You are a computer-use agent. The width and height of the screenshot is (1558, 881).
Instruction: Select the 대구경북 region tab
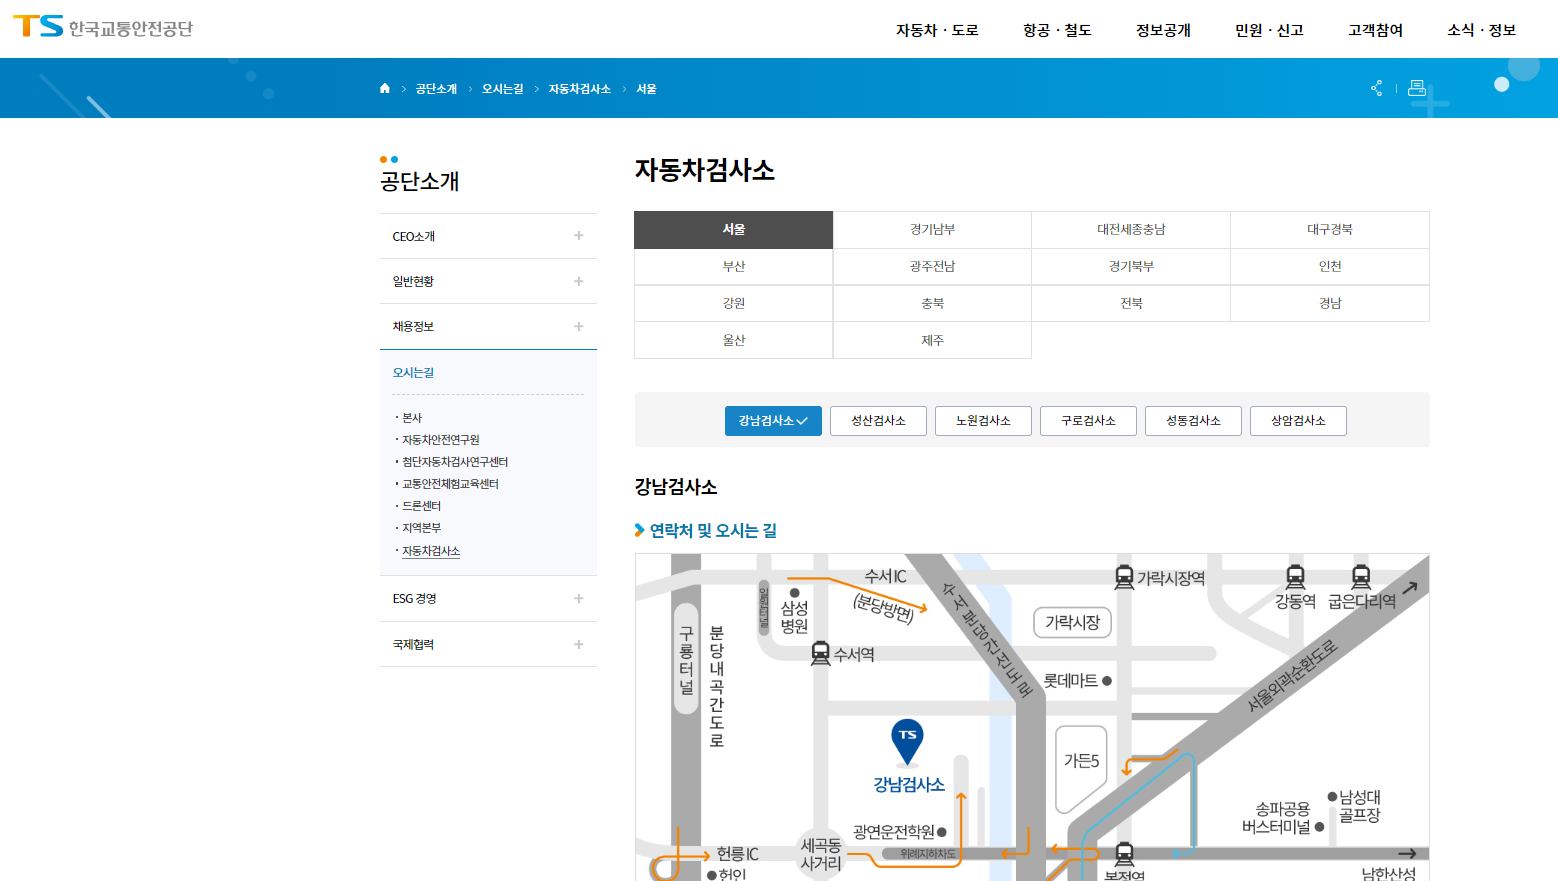point(1330,229)
